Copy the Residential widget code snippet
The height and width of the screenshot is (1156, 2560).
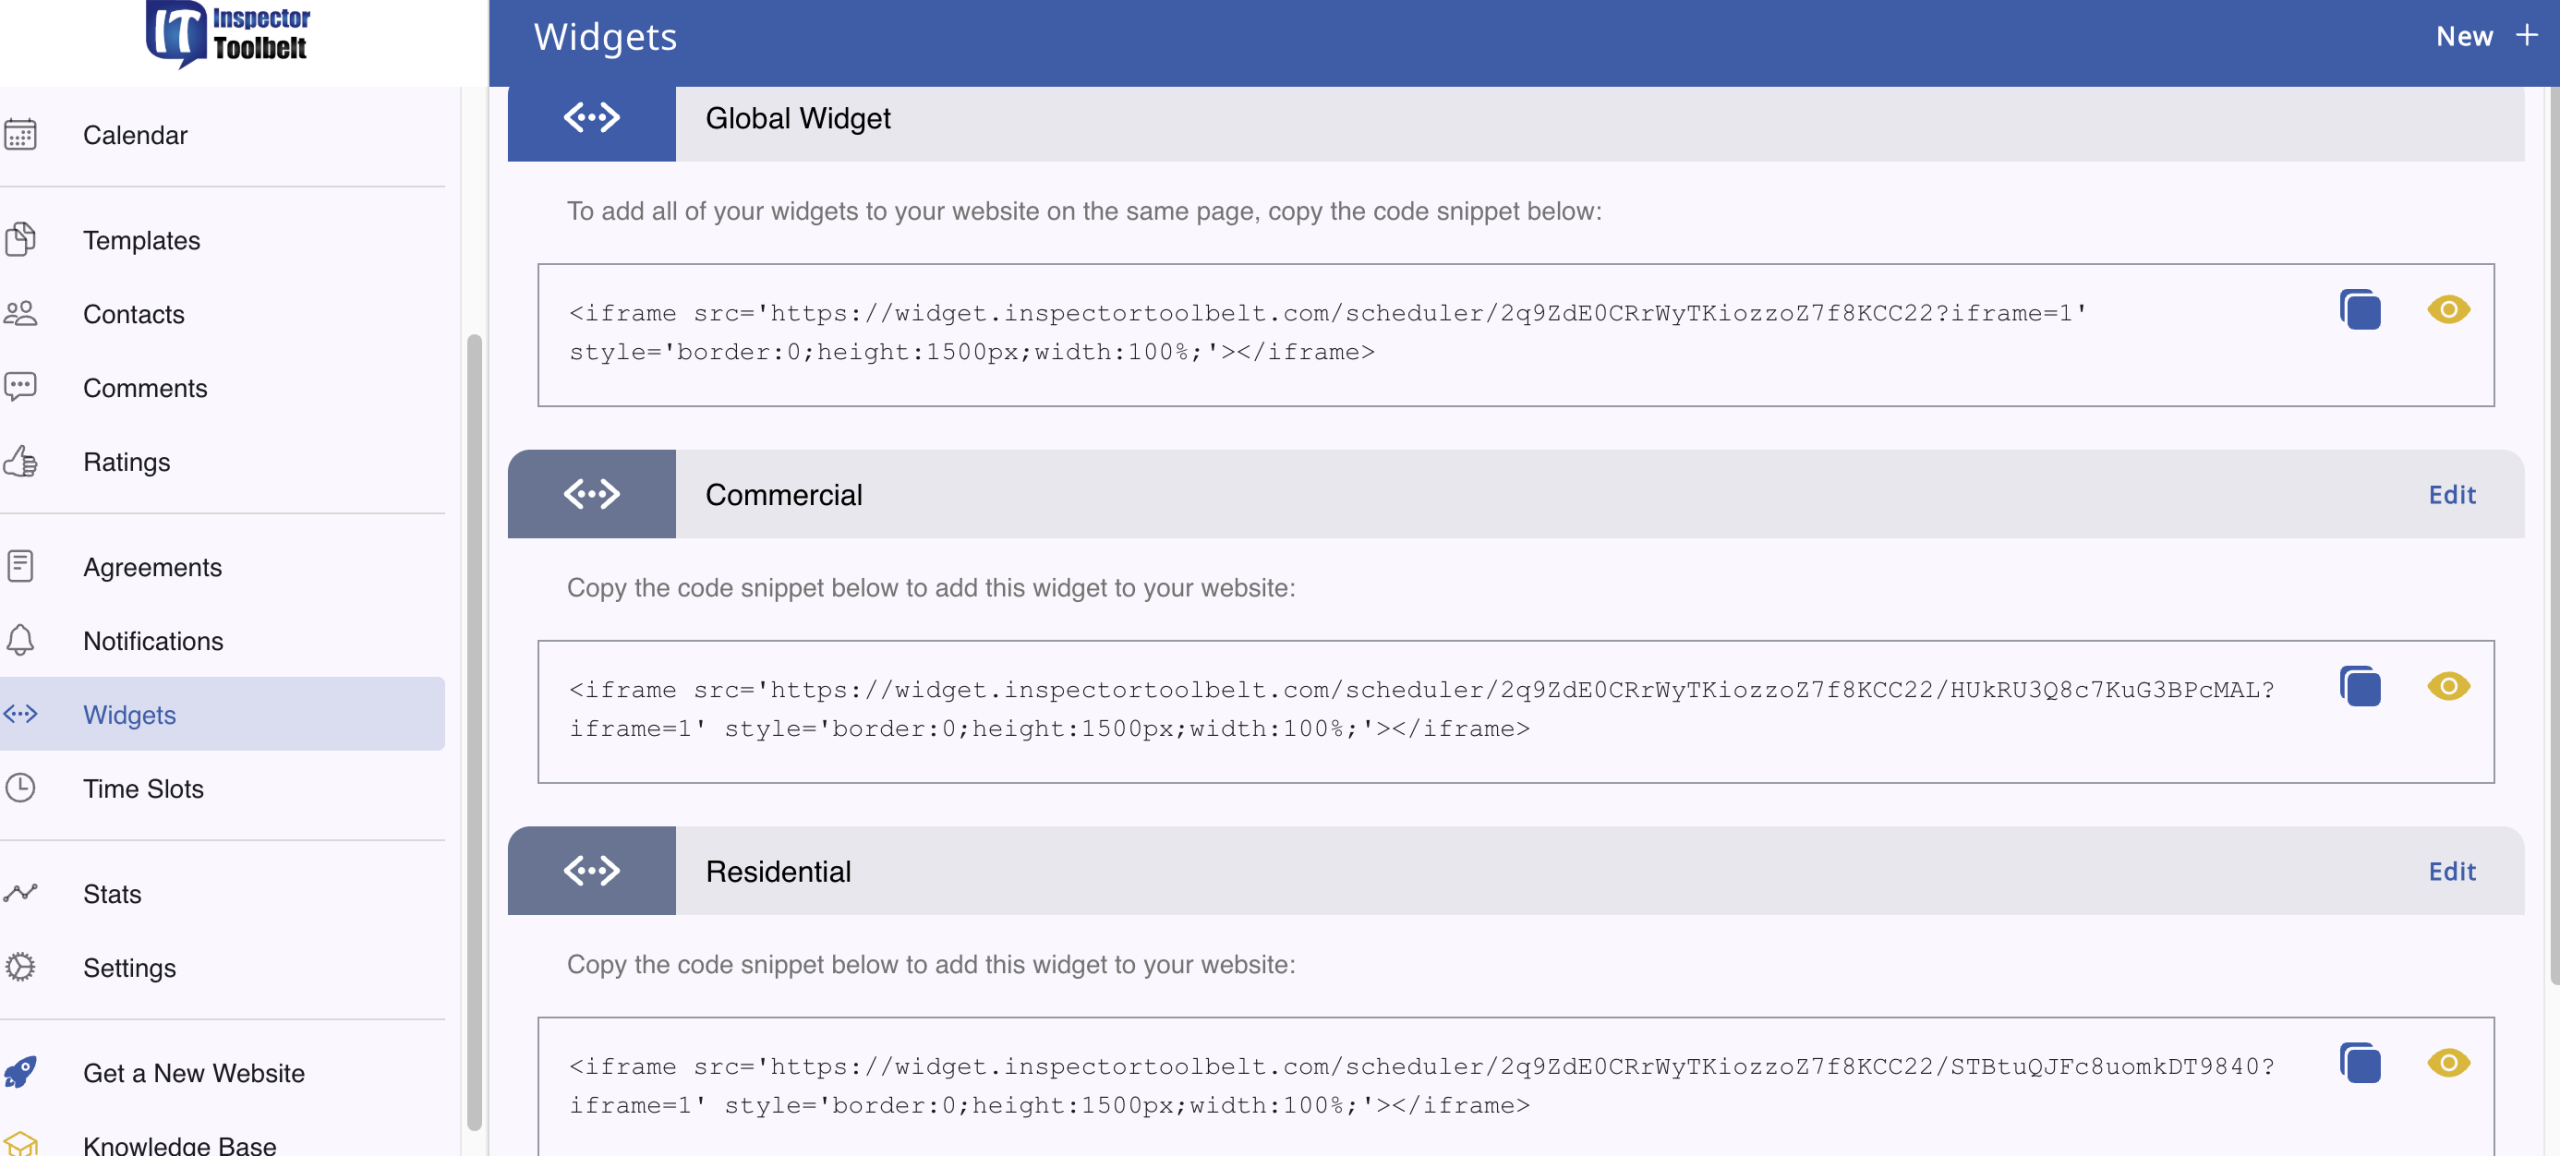2360,1063
